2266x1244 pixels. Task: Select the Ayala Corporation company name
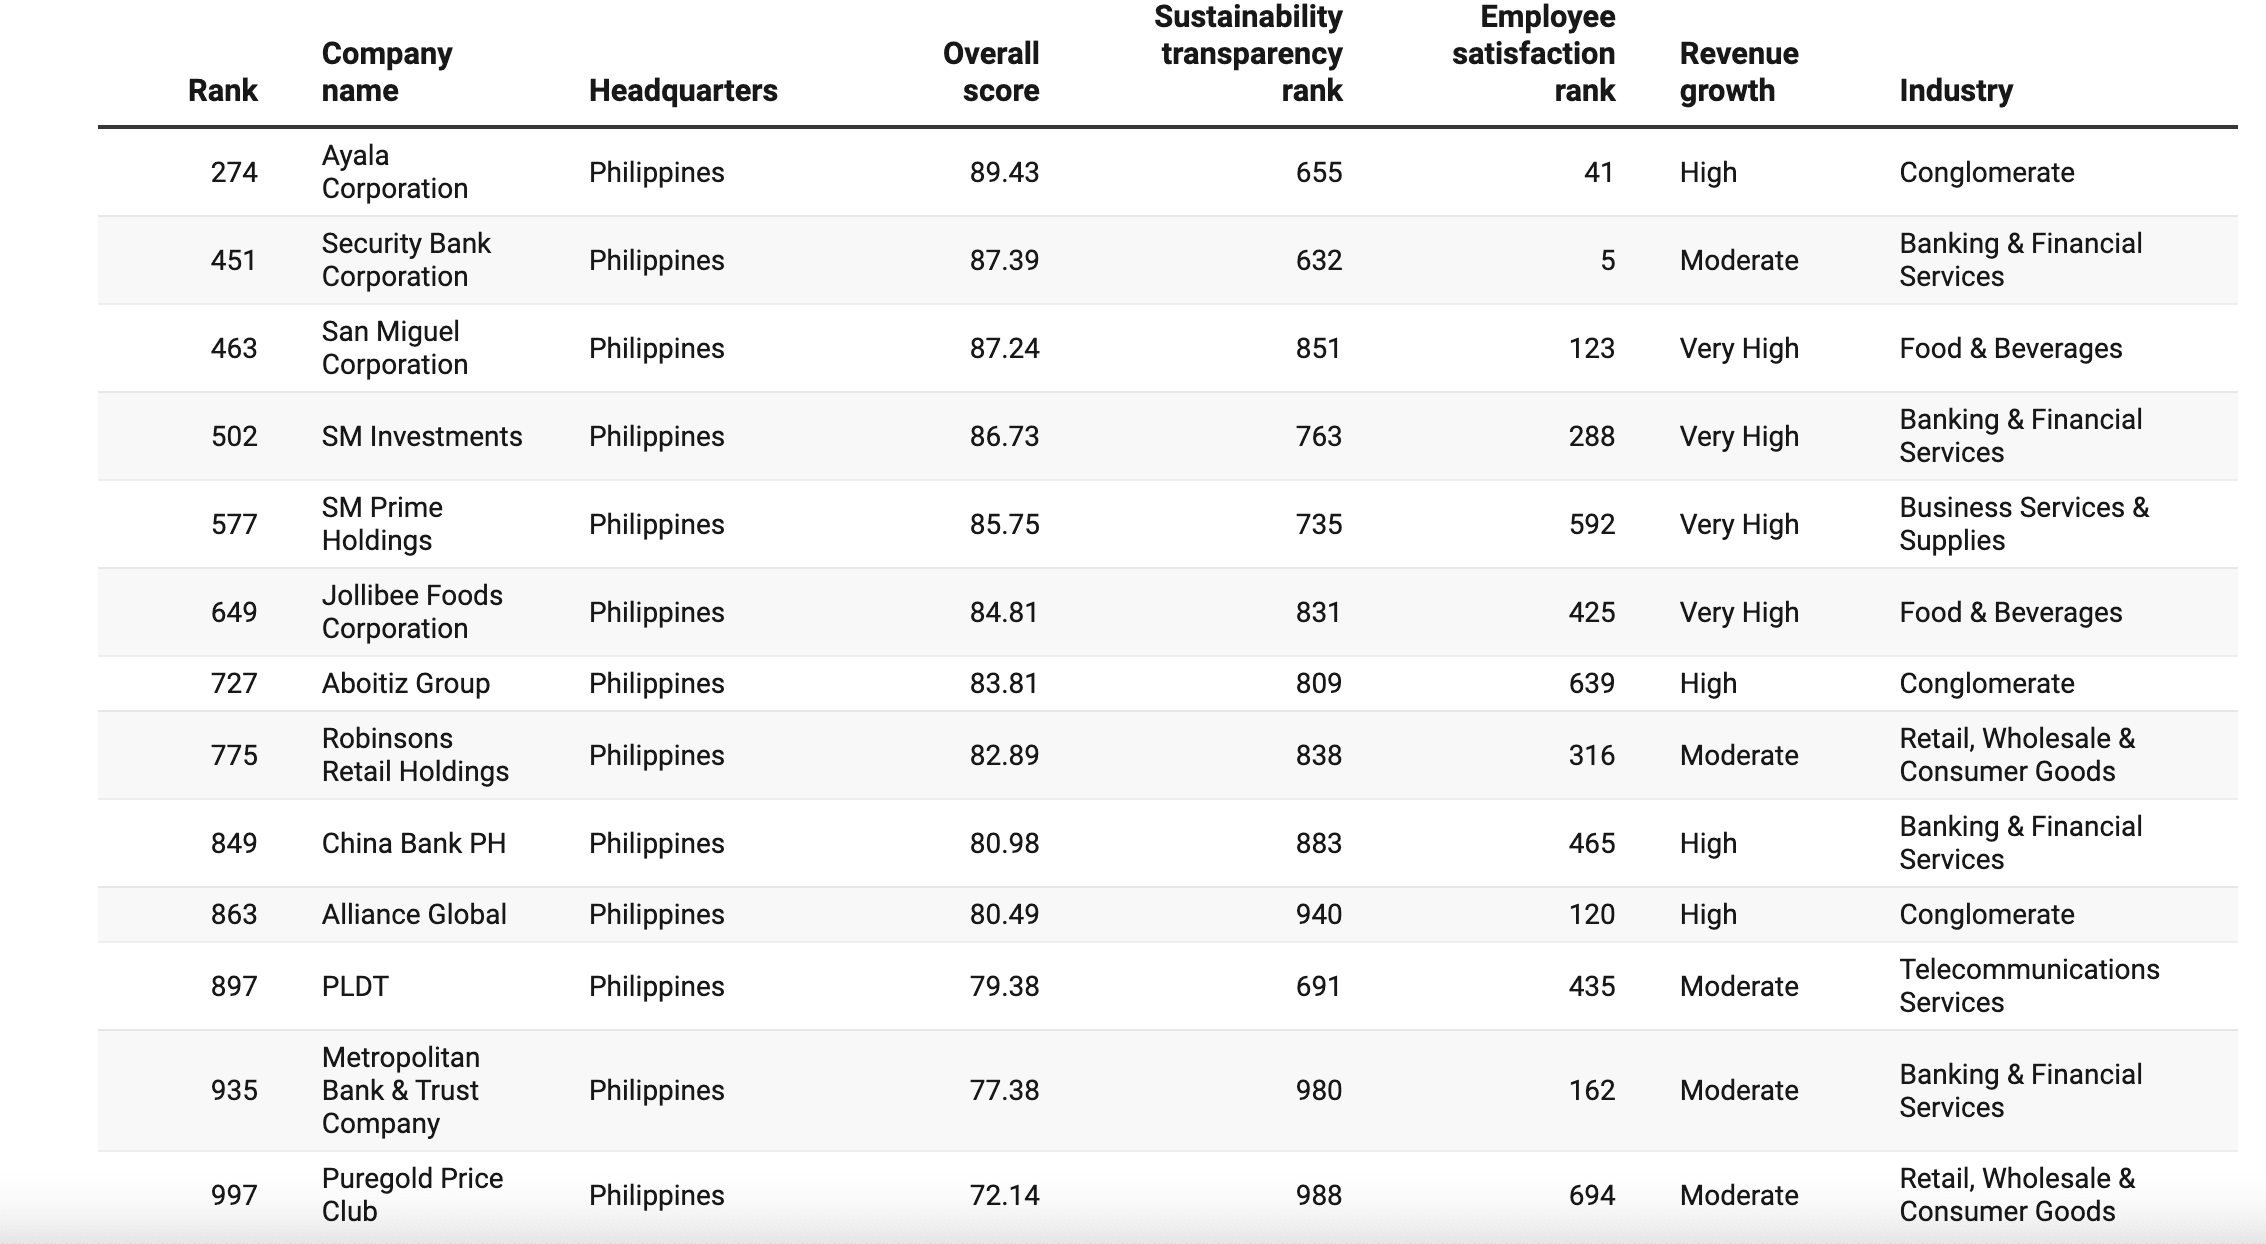394,172
